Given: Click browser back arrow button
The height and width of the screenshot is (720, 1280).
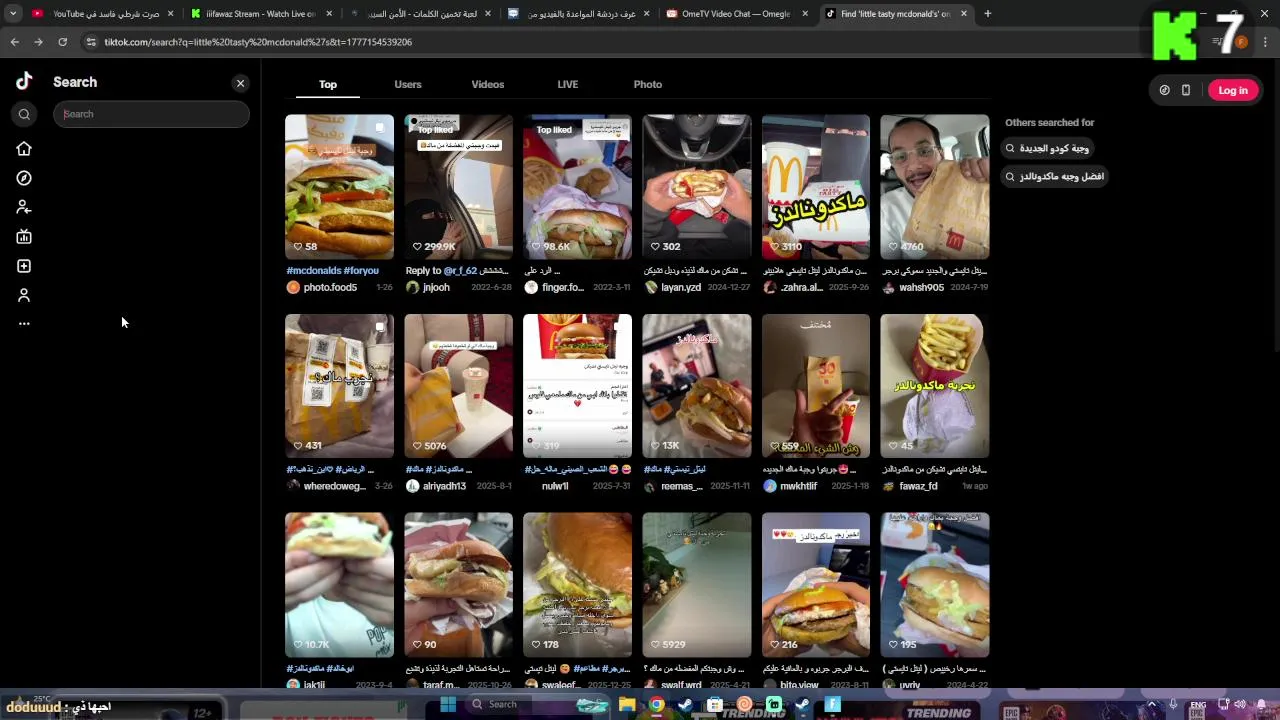Looking at the screenshot, I should pyautogui.click(x=14, y=42).
